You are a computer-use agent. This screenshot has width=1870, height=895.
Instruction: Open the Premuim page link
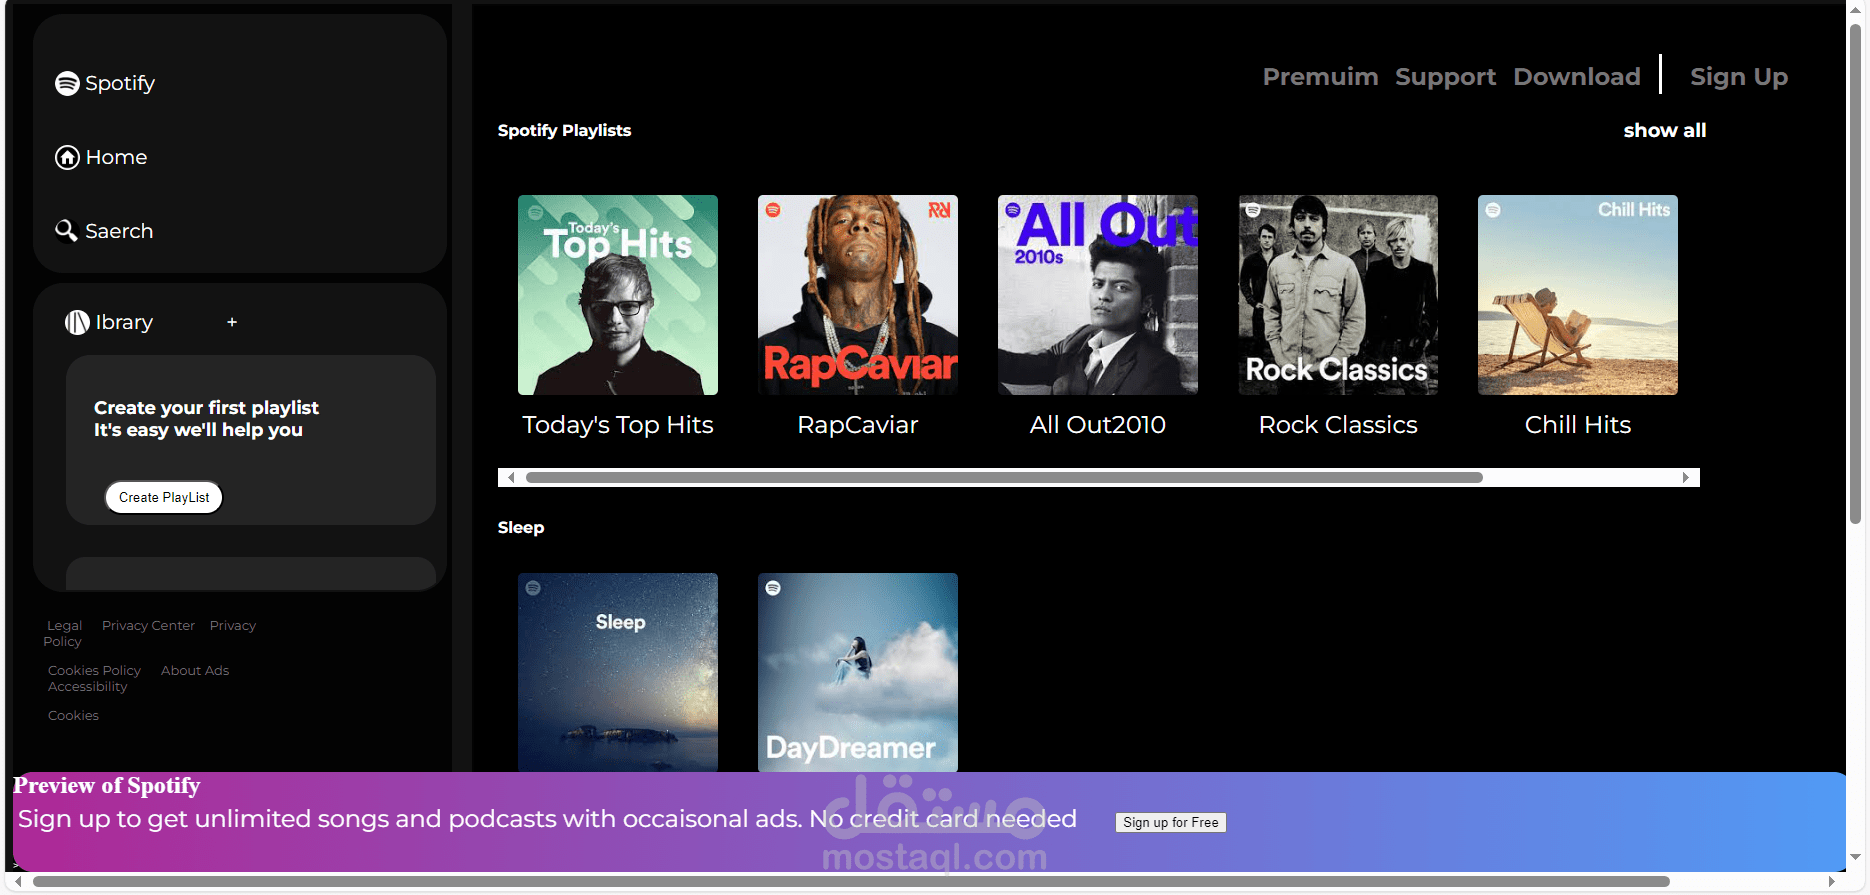1320,77
